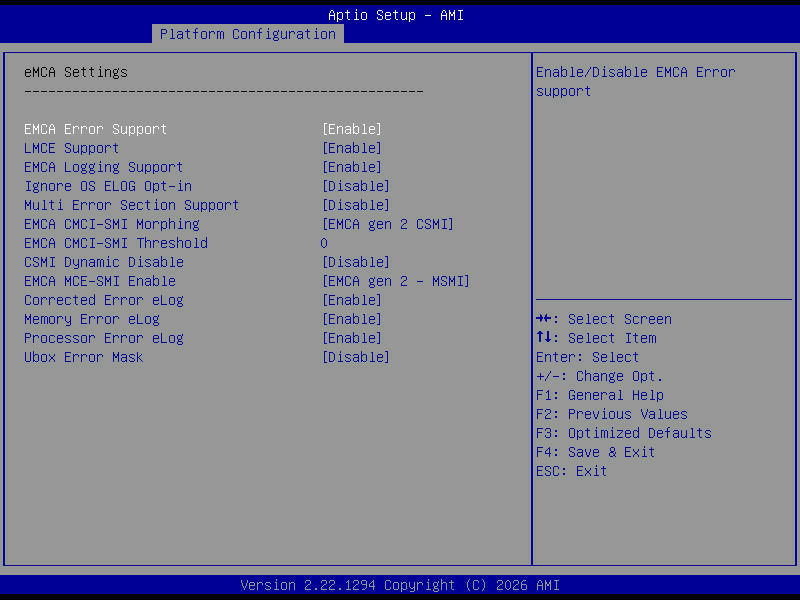The height and width of the screenshot is (600, 800).
Task: Select the Corrected Error eLog setting
Action: click(x=104, y=300)
